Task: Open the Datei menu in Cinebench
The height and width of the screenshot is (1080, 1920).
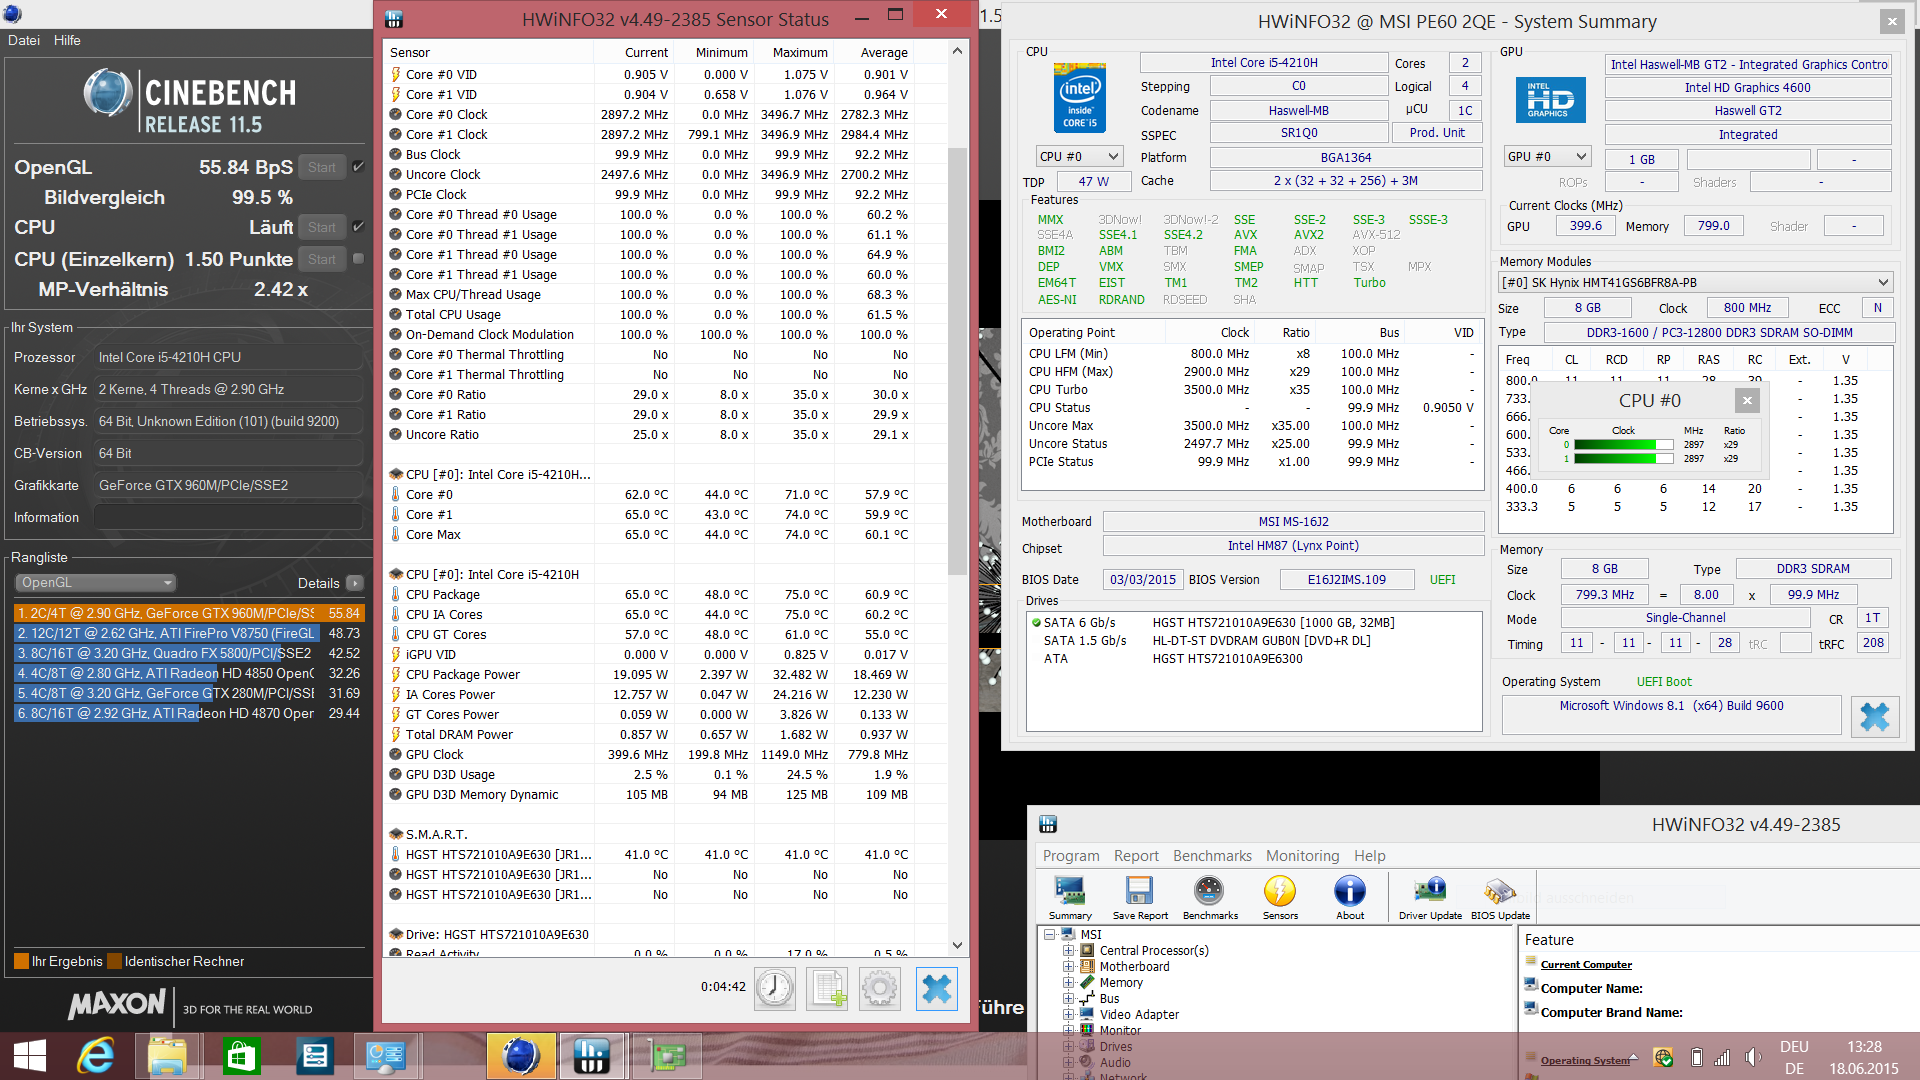Action: [24, 40]
